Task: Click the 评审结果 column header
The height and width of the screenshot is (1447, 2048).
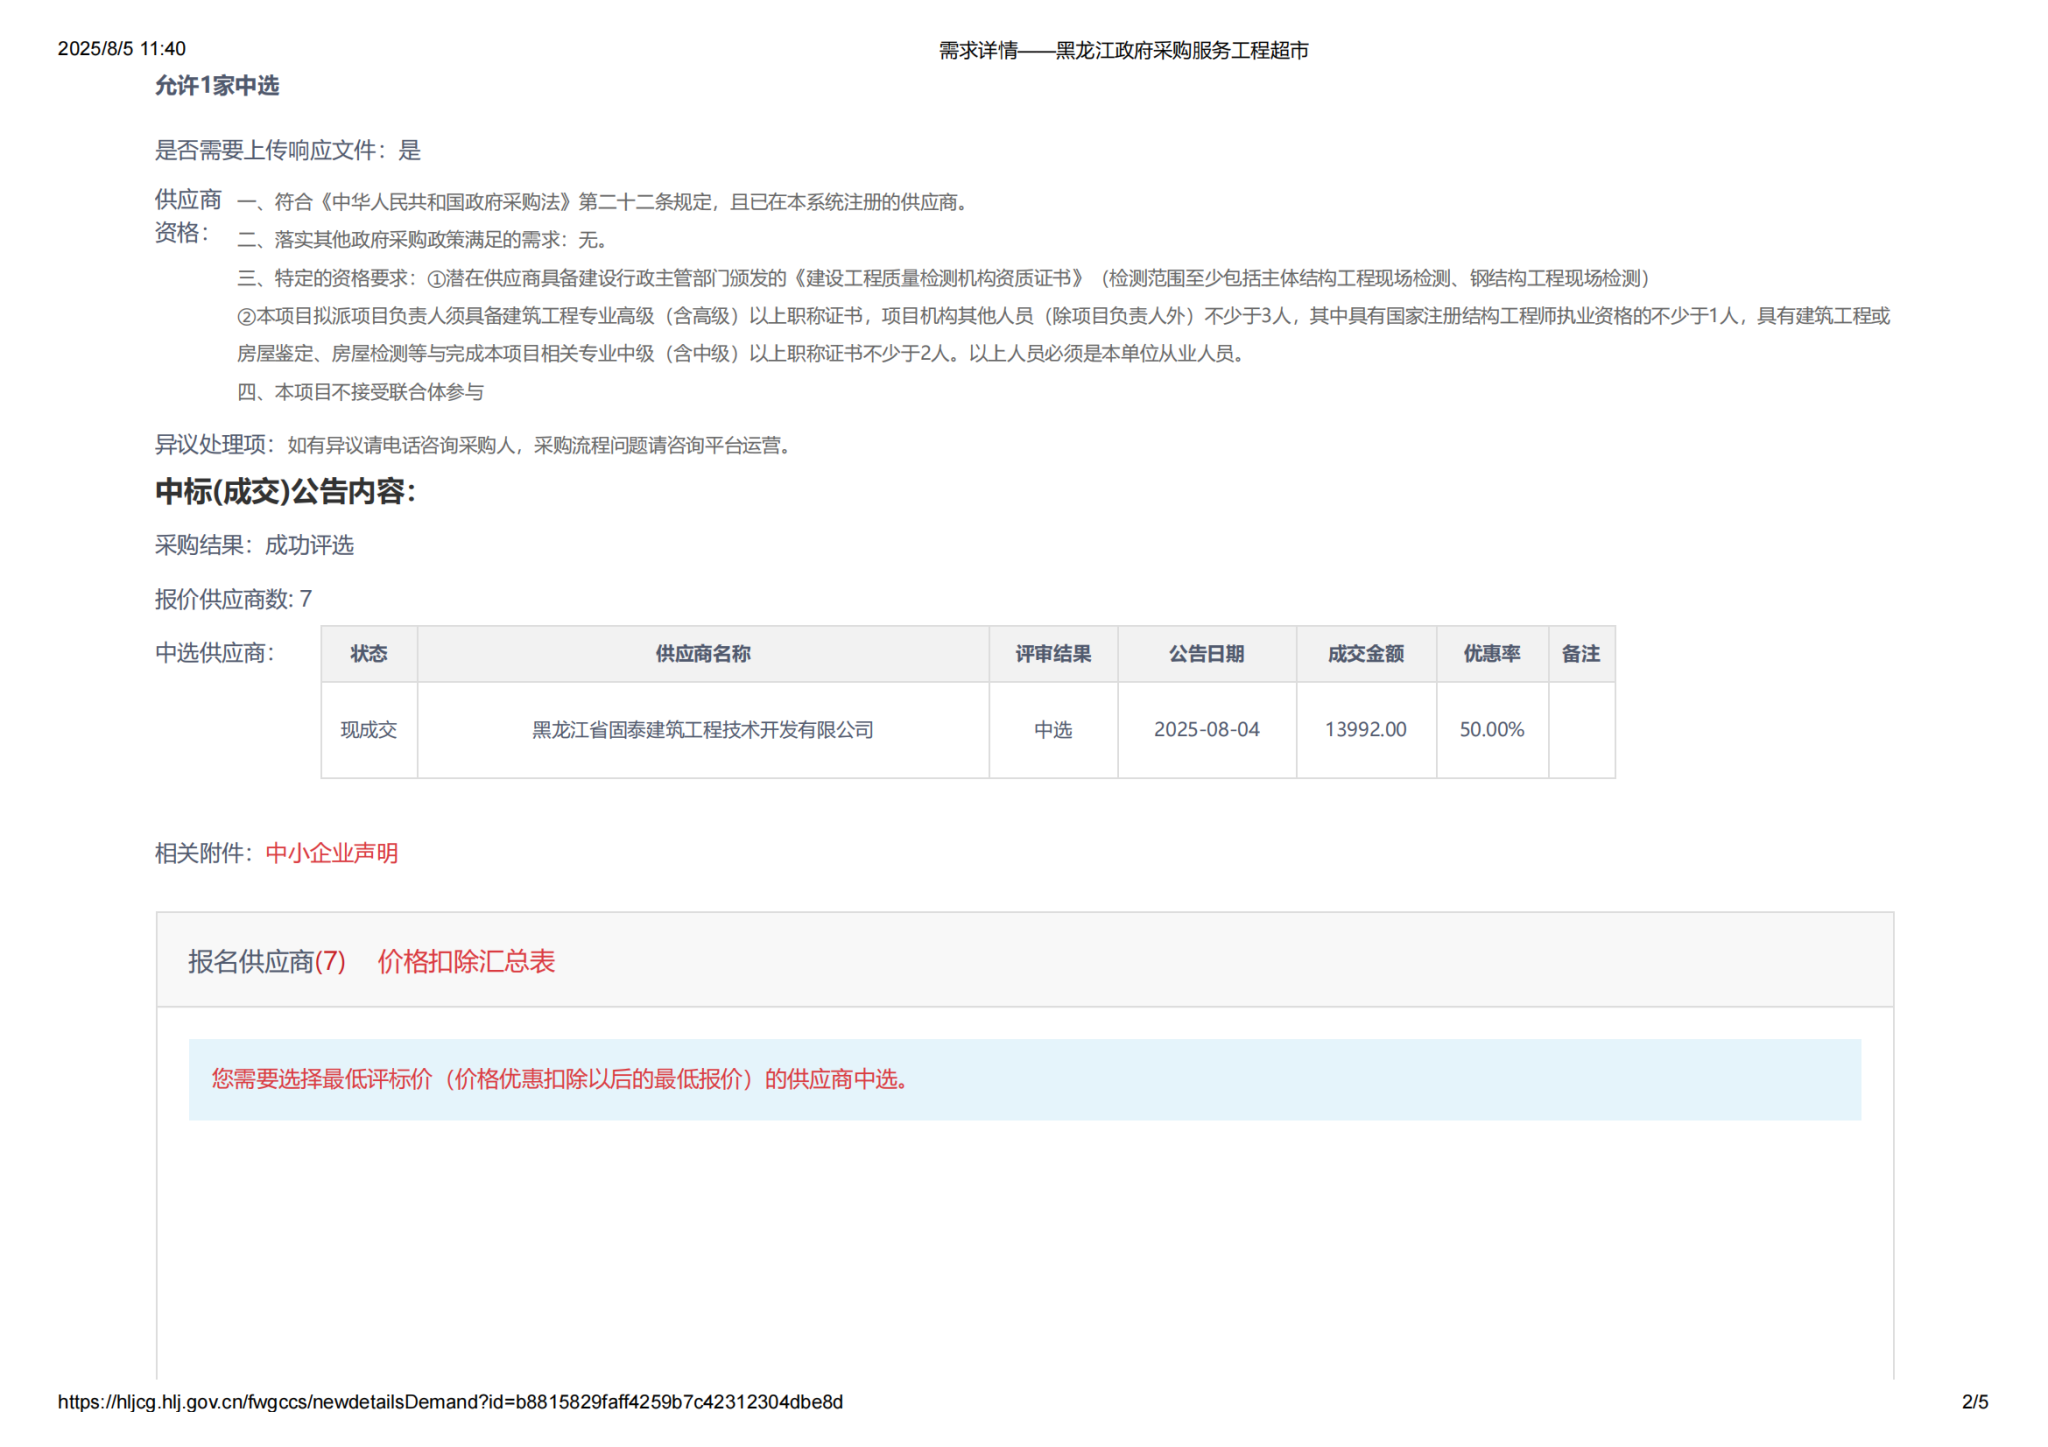Action: [1052, 654]
